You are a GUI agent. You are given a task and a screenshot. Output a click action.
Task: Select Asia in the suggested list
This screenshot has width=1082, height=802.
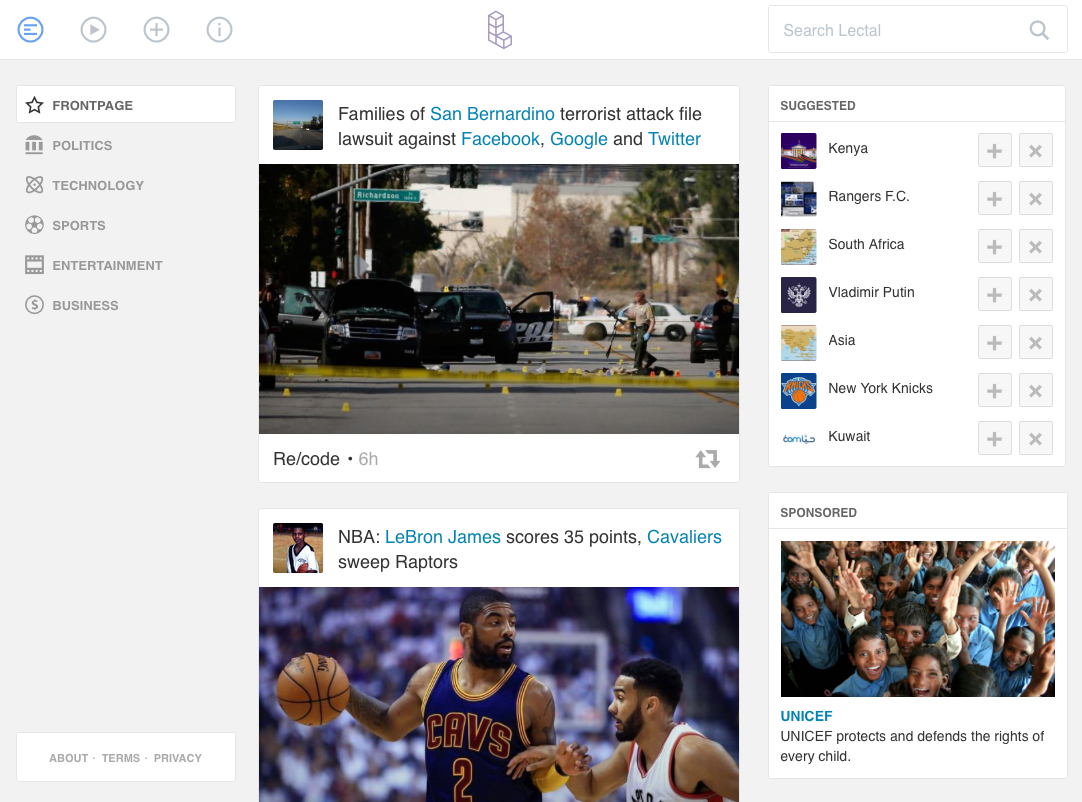pos(841,340)
